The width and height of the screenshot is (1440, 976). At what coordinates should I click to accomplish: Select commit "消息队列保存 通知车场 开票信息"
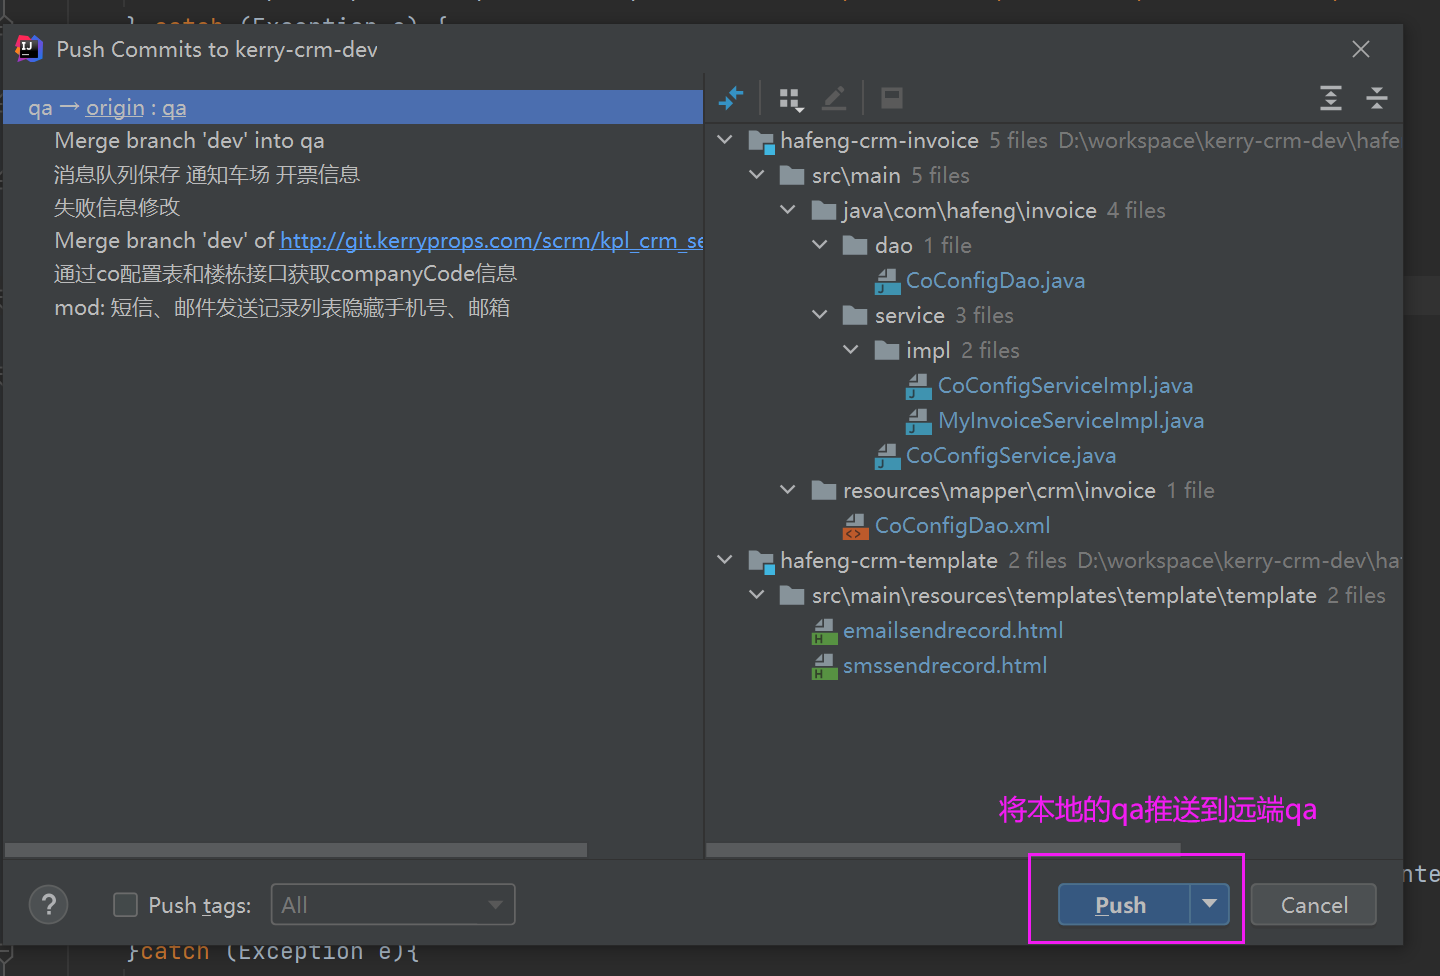207,175
